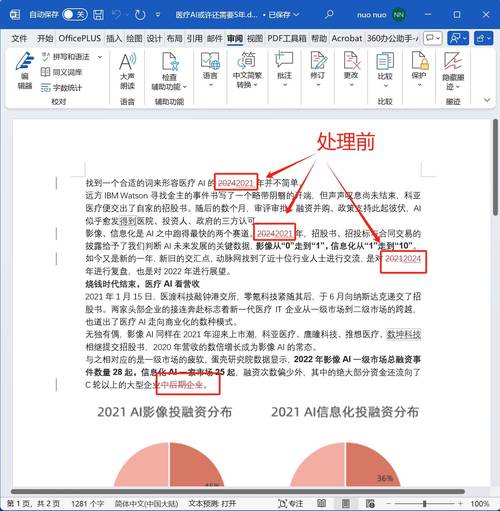
Task: Click the 36% label in the pie chart
Action: coord(385,478)
